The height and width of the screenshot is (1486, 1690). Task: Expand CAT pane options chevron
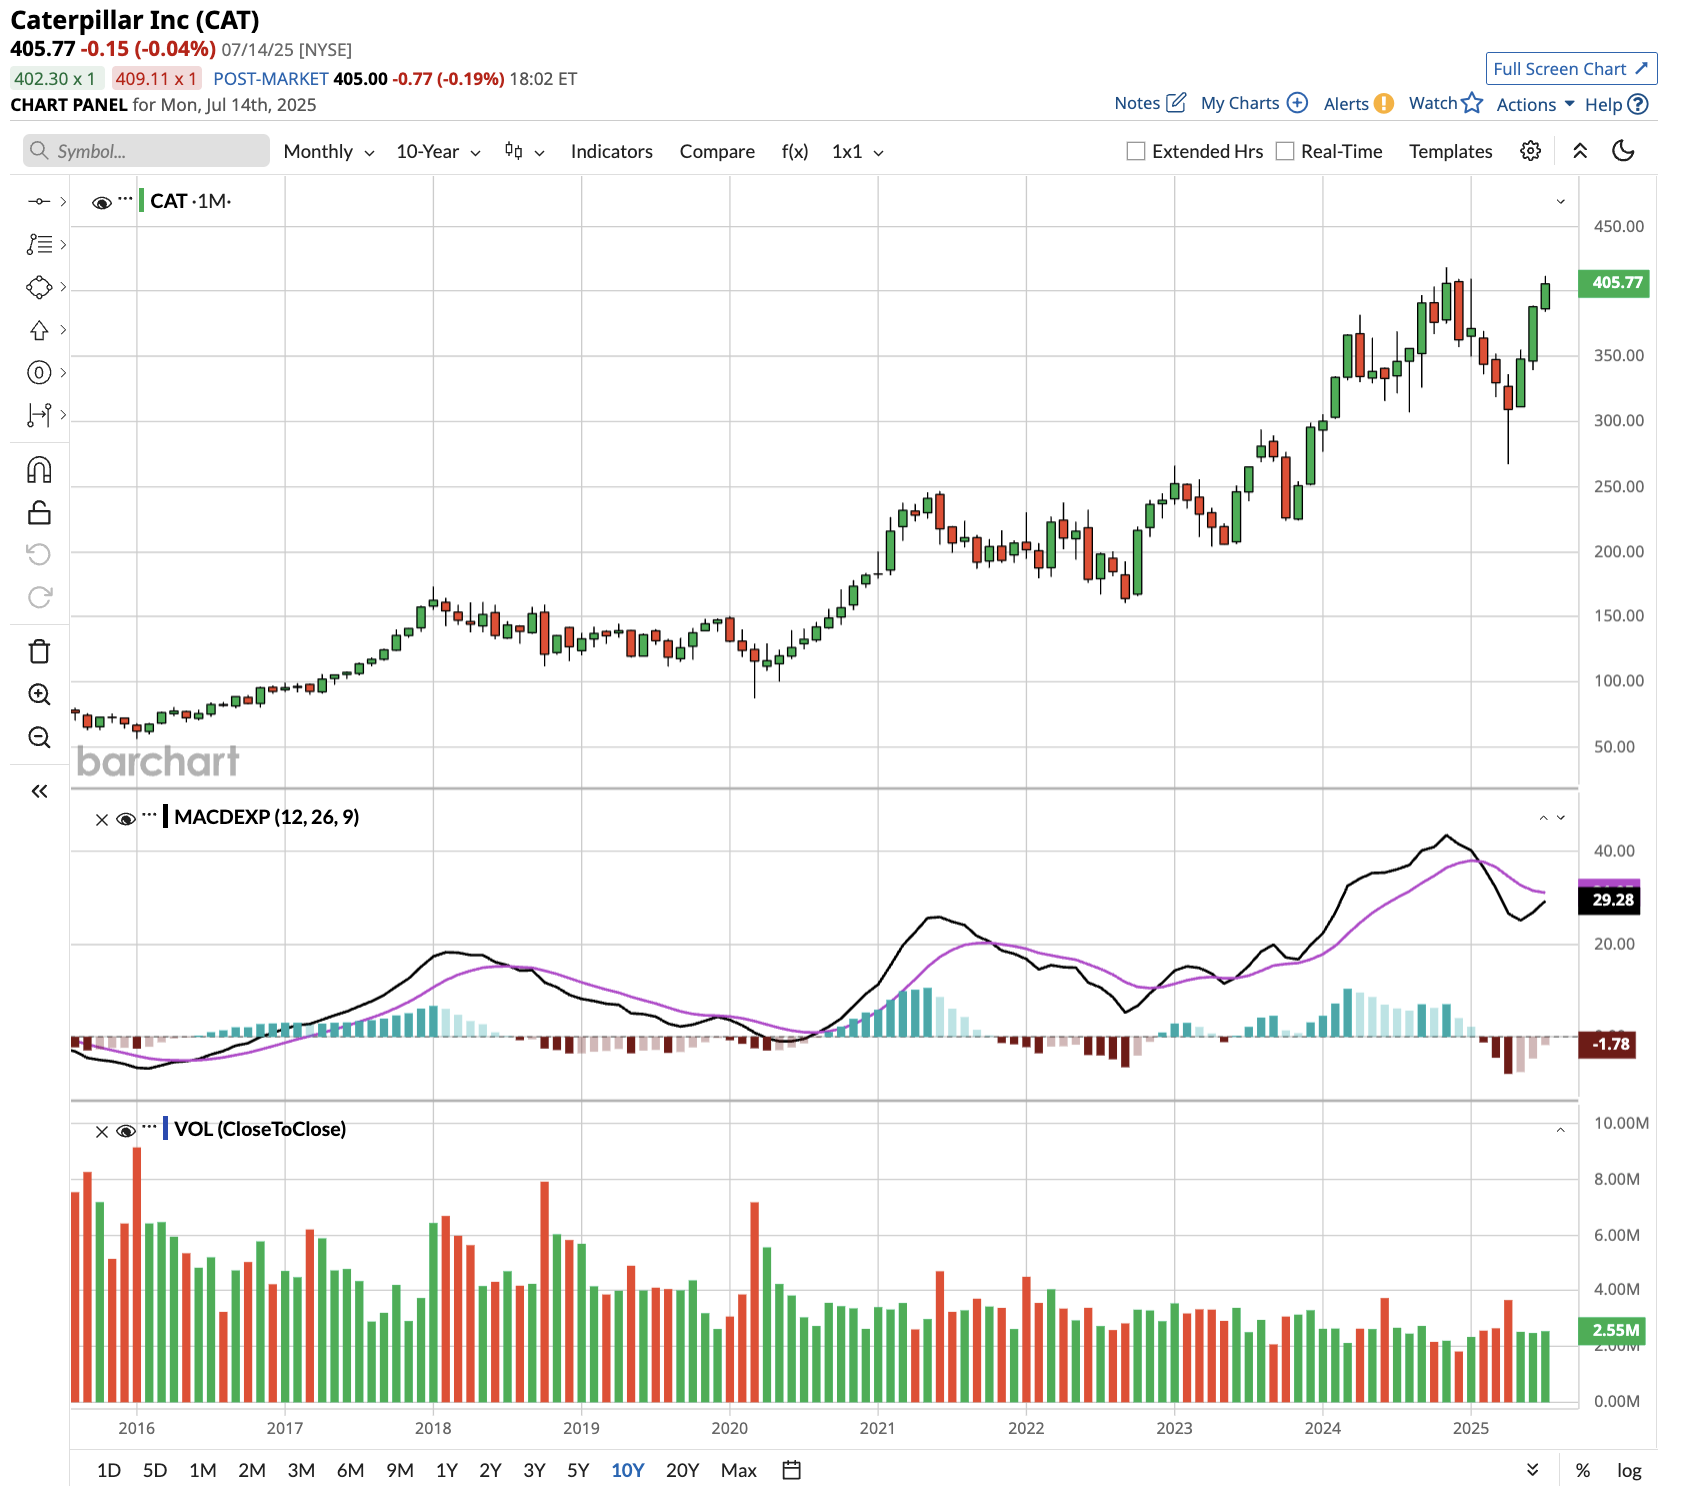(1560, 202)
